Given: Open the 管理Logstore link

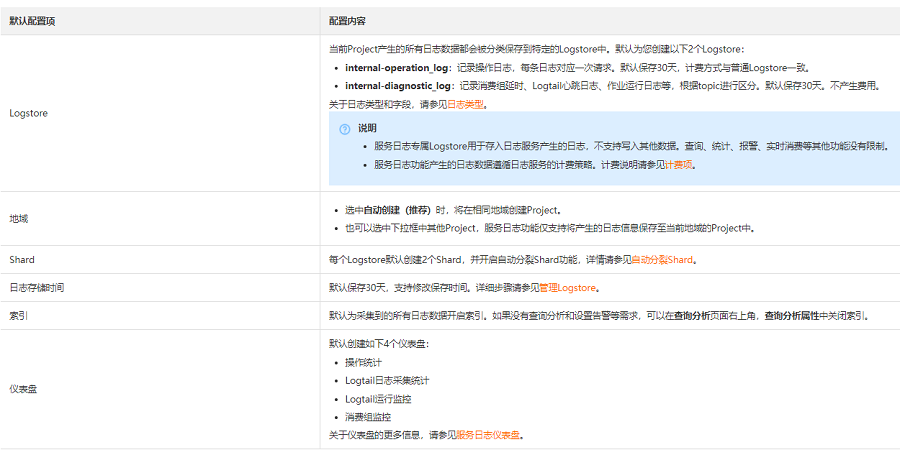Looking at the screenshot, I should (x=568, y=287).
